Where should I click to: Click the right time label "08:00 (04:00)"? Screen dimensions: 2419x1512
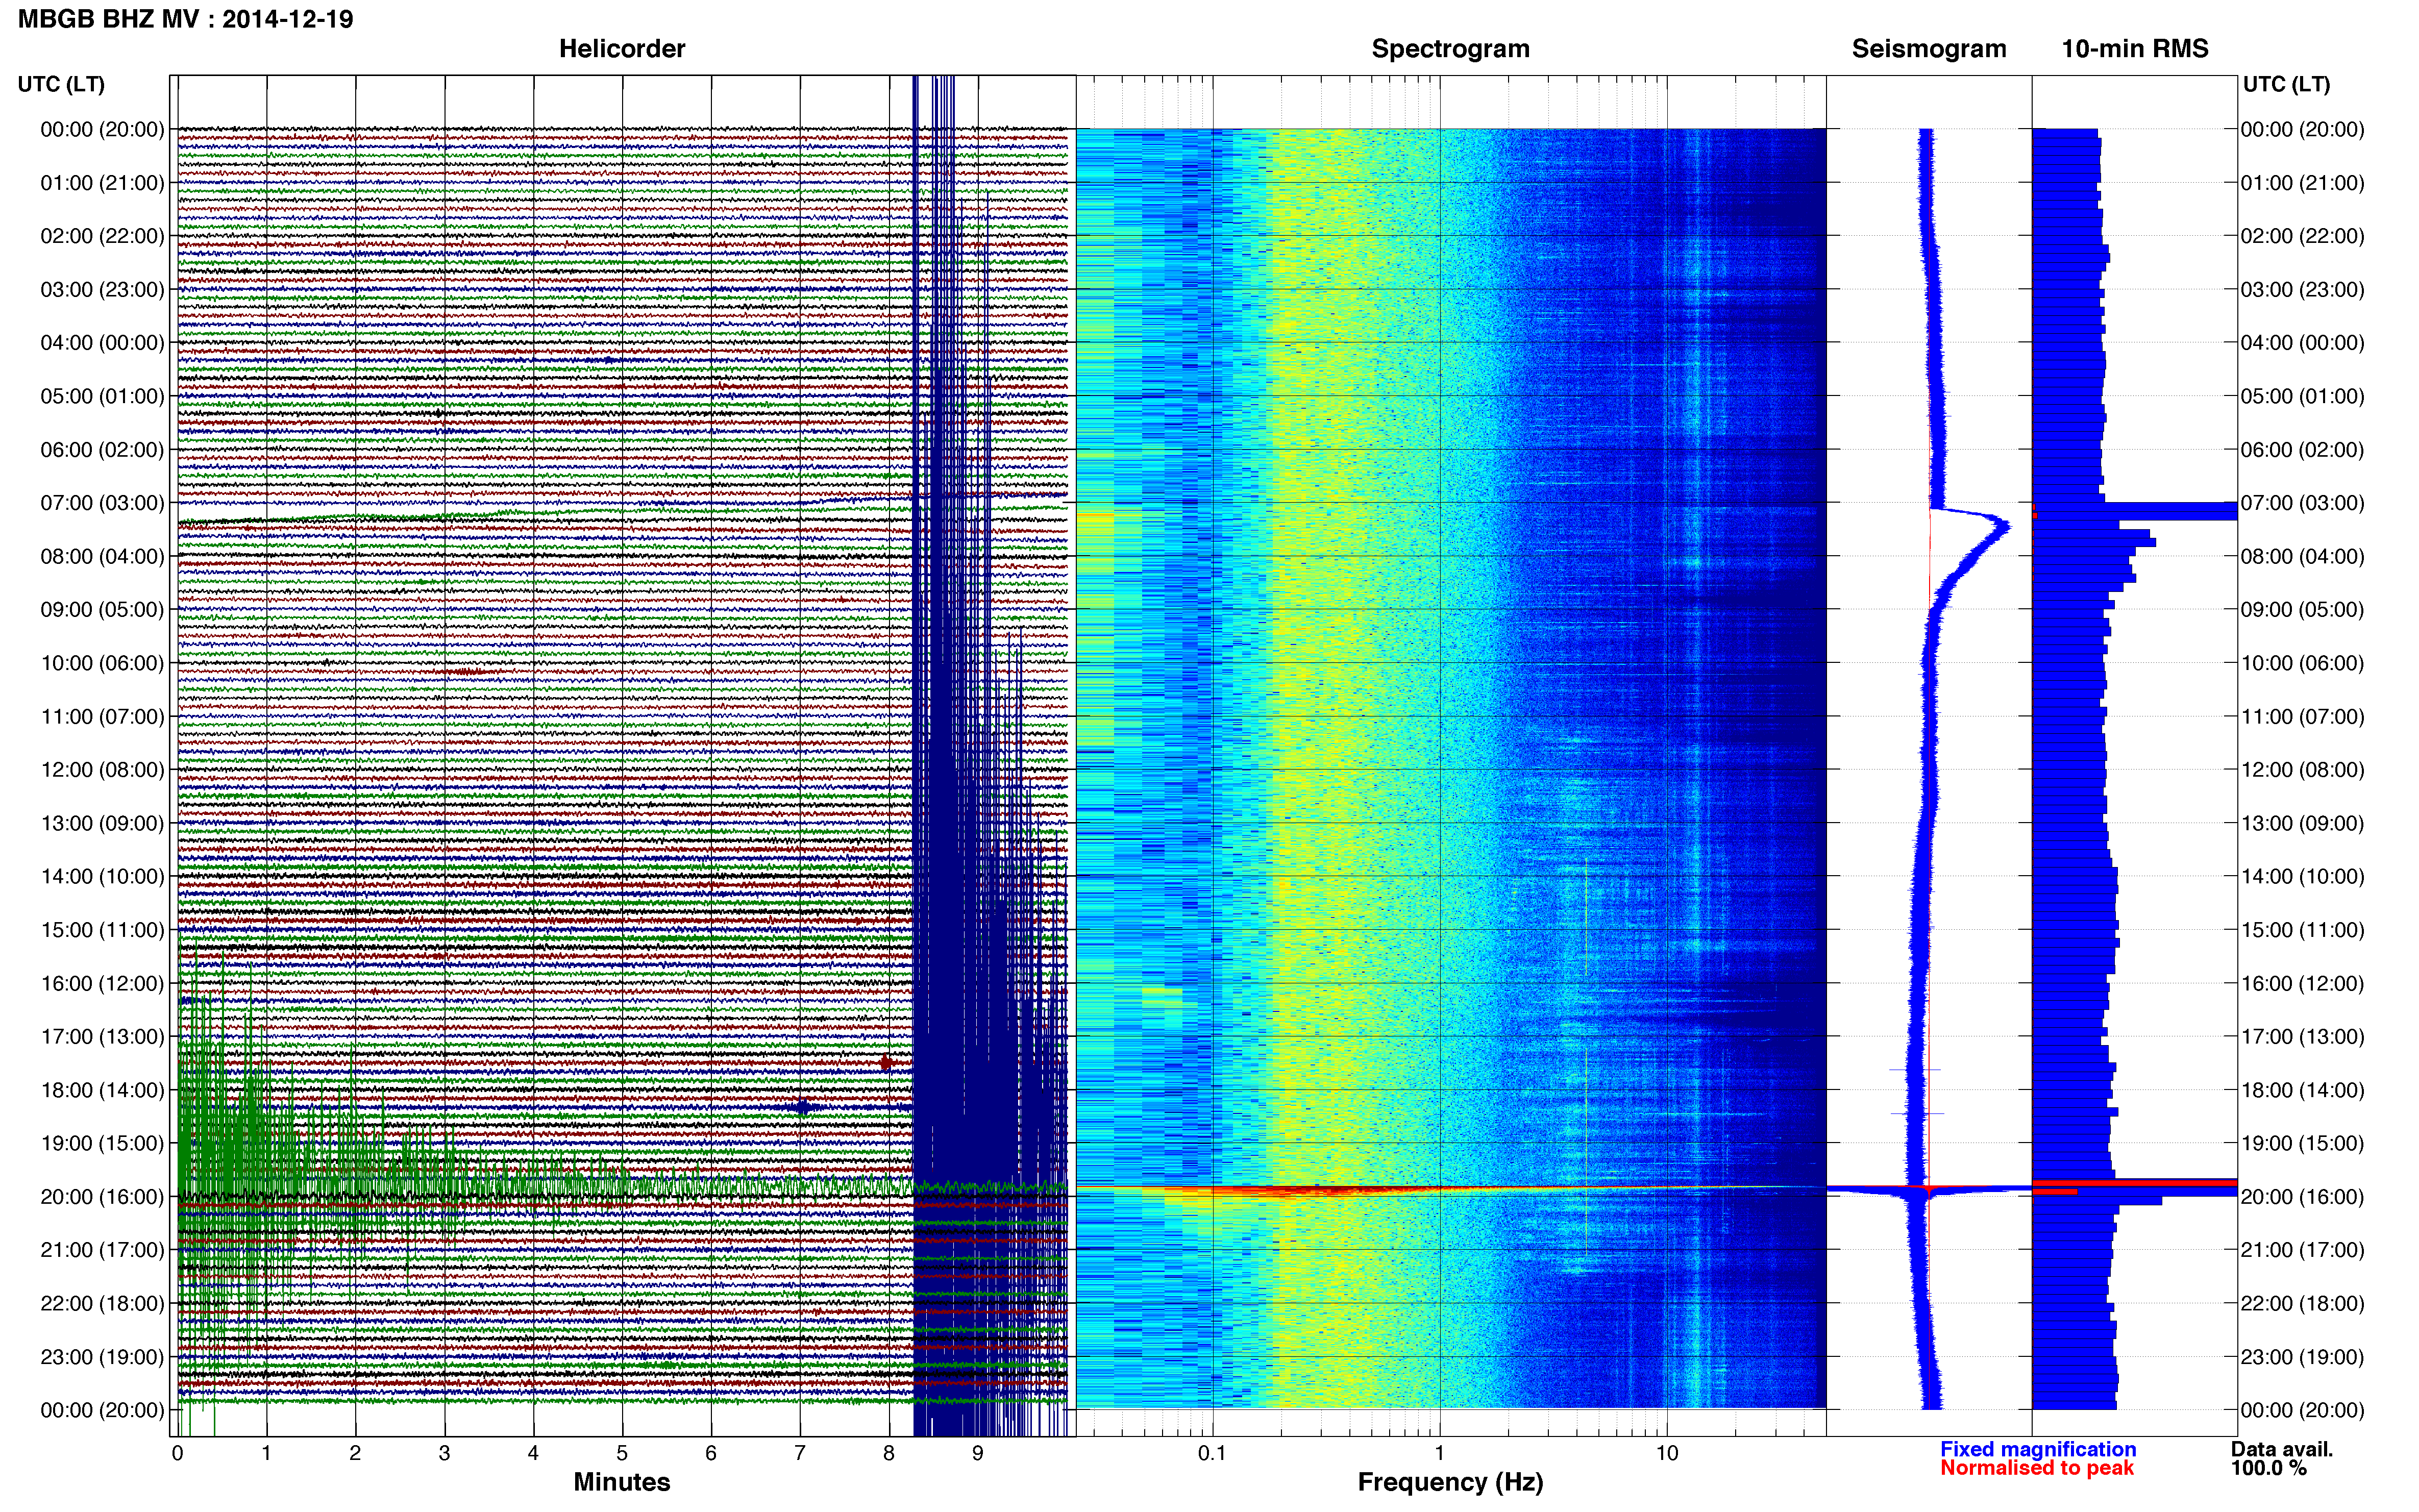tap(2302, 557)
